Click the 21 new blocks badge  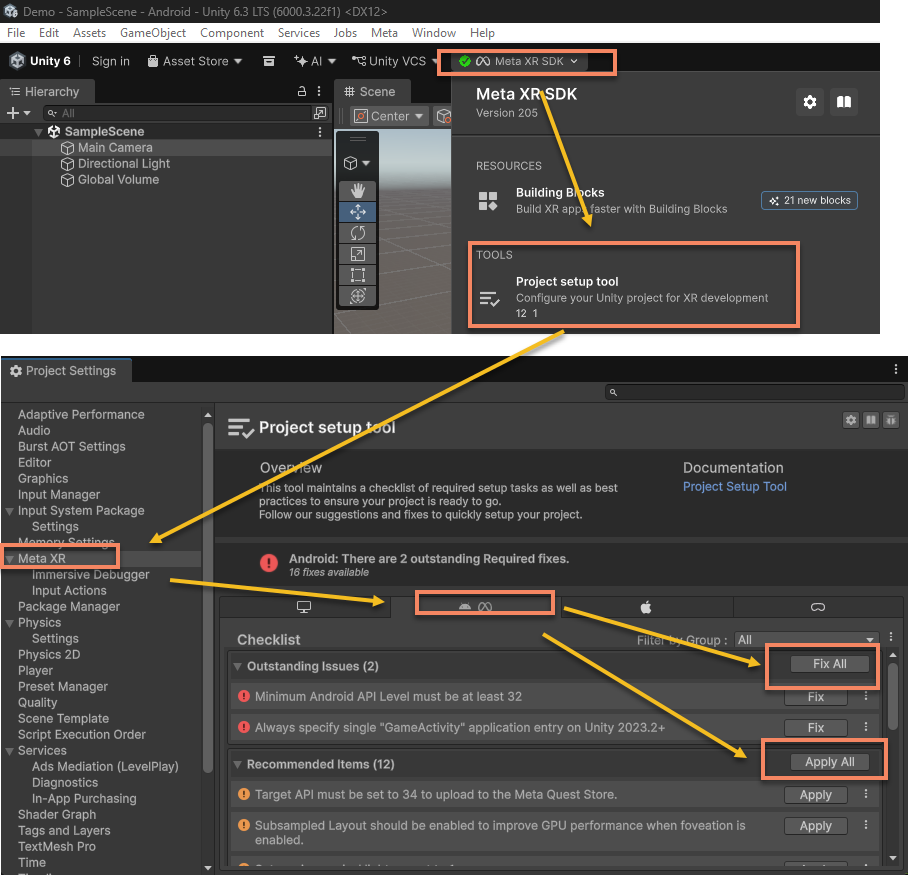point(809,200)
